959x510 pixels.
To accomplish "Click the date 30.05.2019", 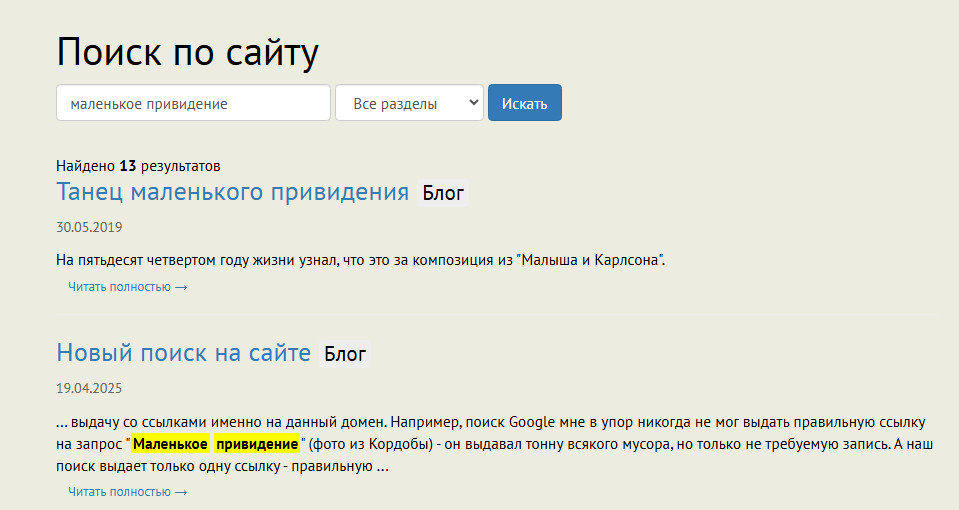I will pos(89,227).
